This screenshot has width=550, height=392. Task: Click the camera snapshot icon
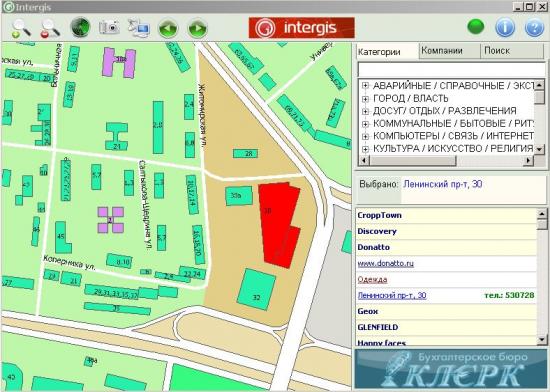[109, 27]
